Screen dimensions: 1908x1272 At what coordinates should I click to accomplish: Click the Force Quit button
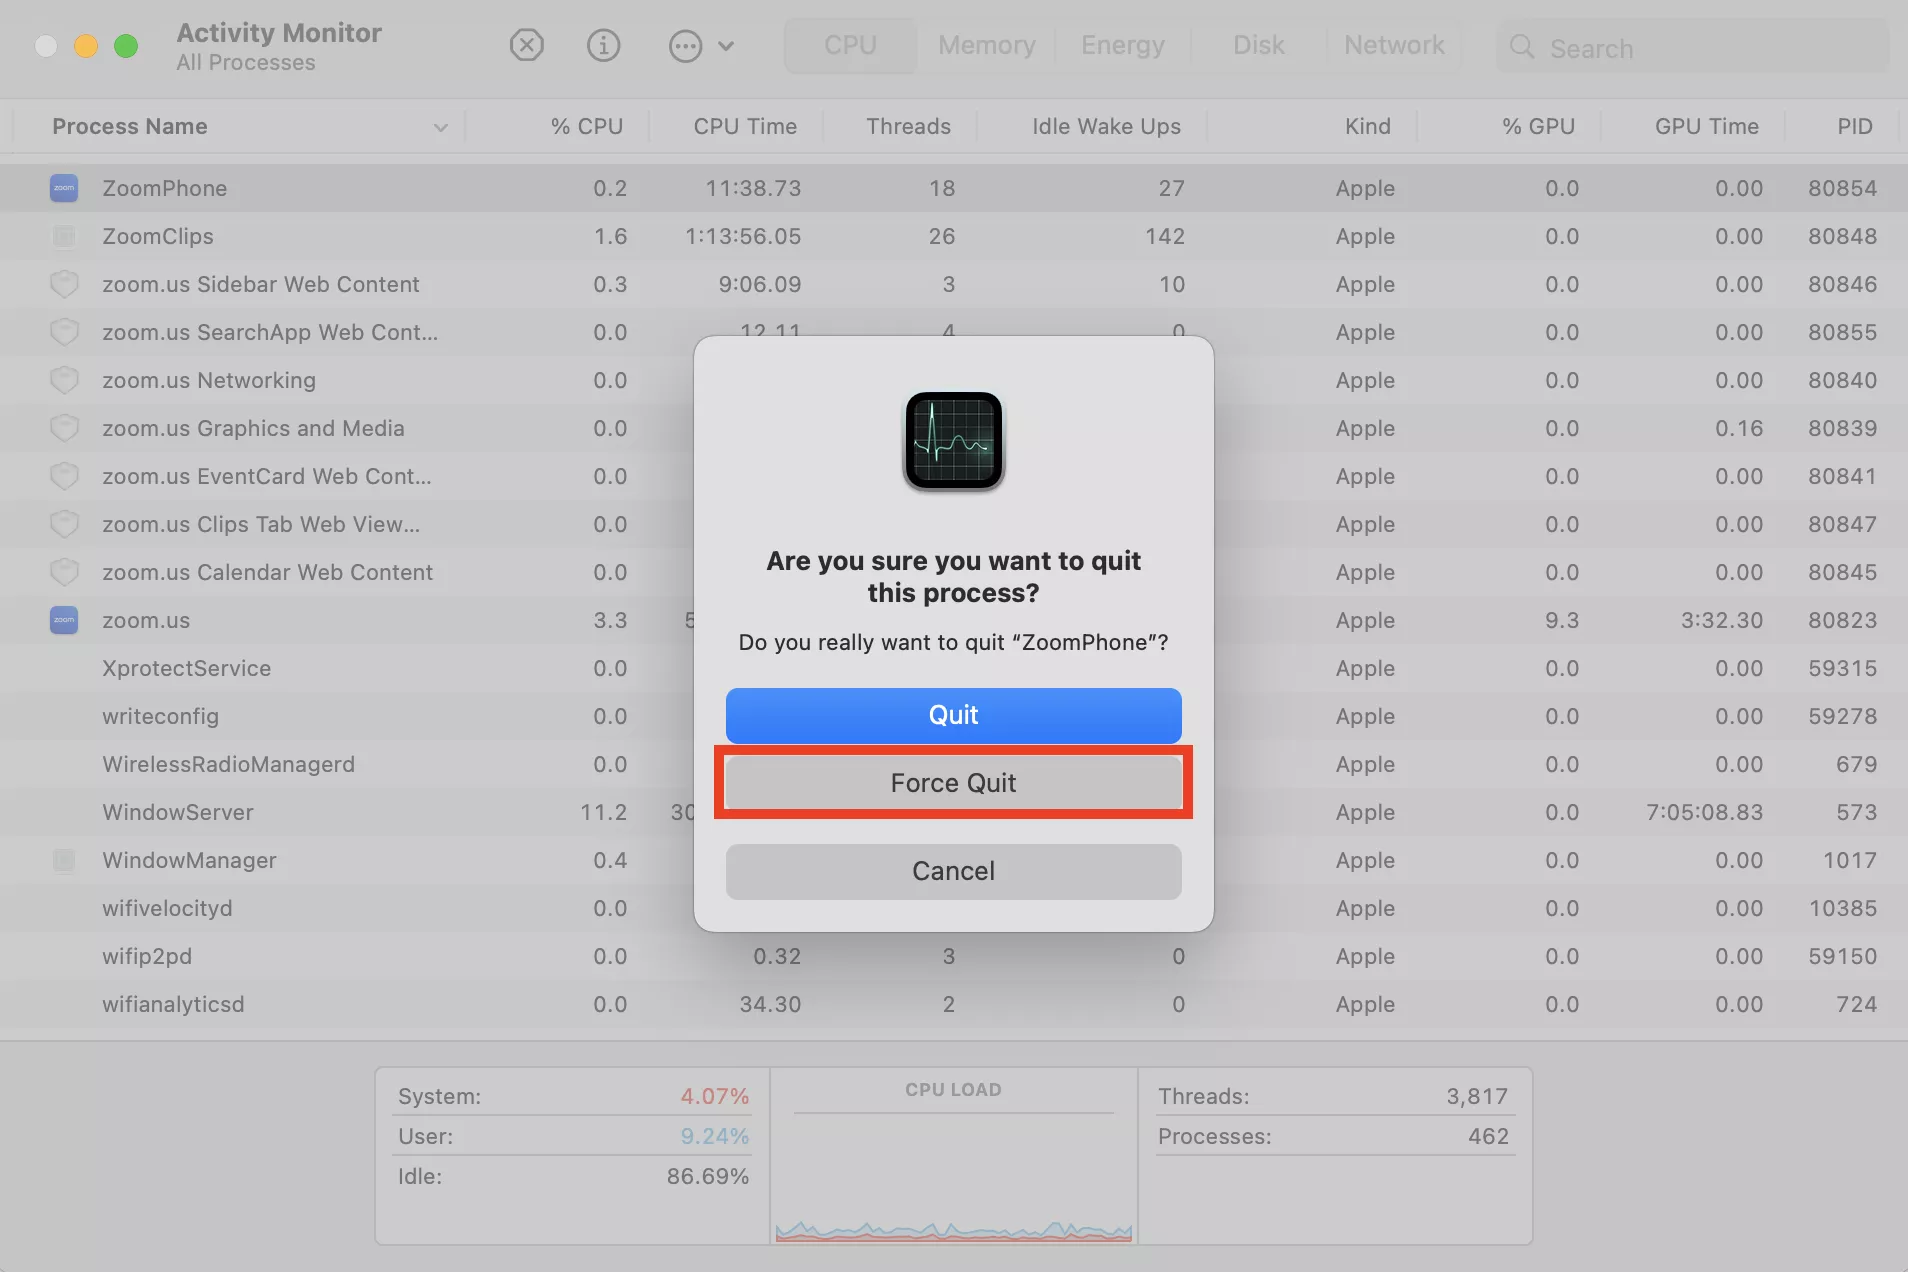(953, 783)
